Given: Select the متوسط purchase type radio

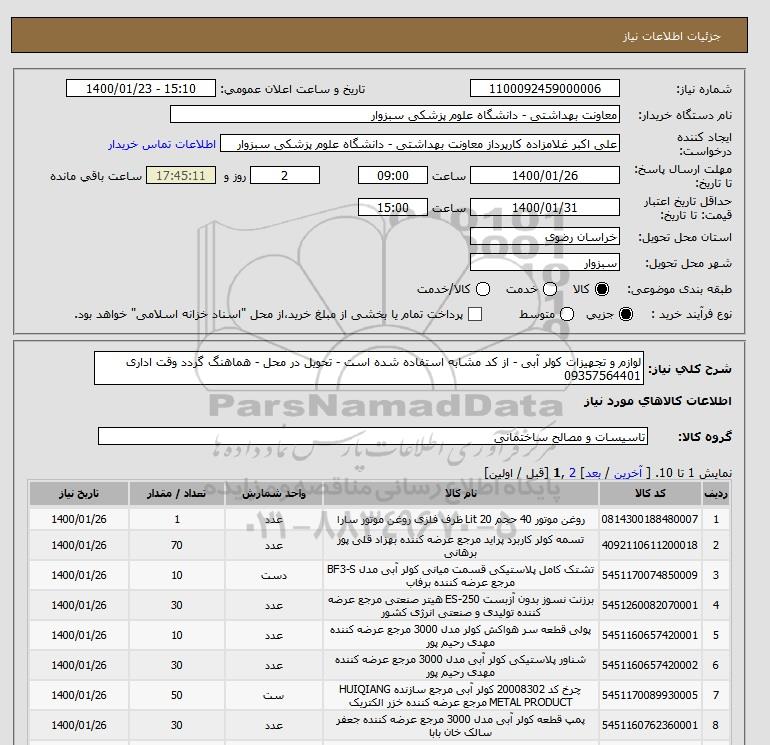Looking at the screenshot, I should pos(567,314).
